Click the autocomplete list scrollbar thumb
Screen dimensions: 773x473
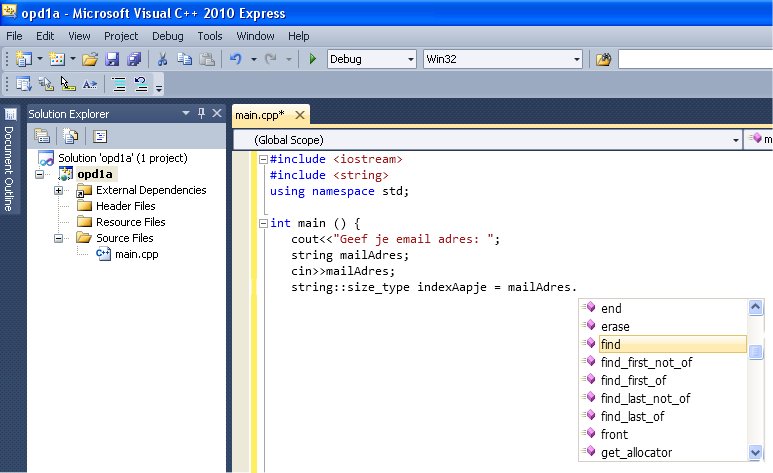tap(757, 351)
